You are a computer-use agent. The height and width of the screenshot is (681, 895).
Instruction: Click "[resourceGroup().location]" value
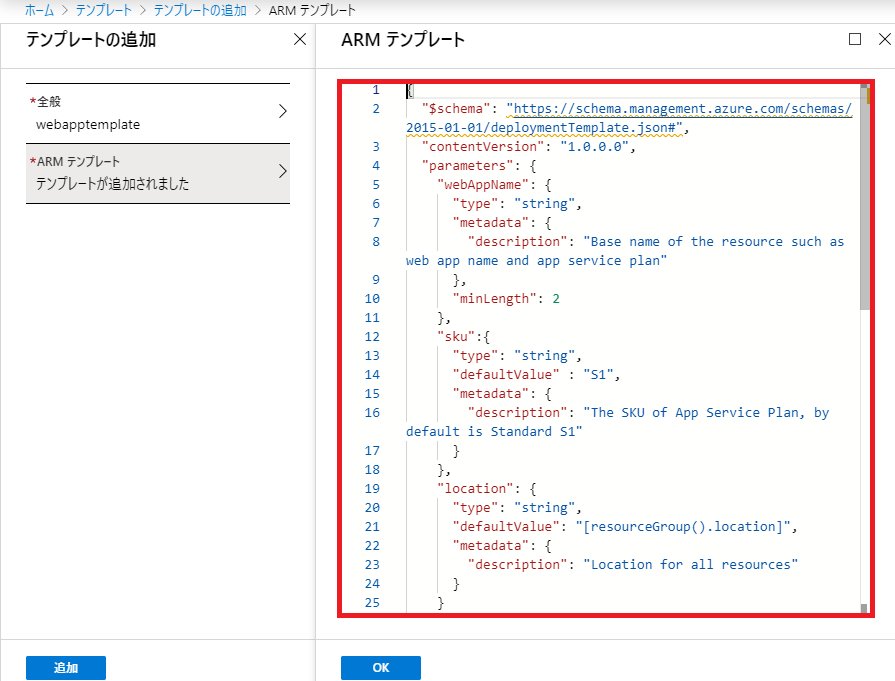click(683, 526)
